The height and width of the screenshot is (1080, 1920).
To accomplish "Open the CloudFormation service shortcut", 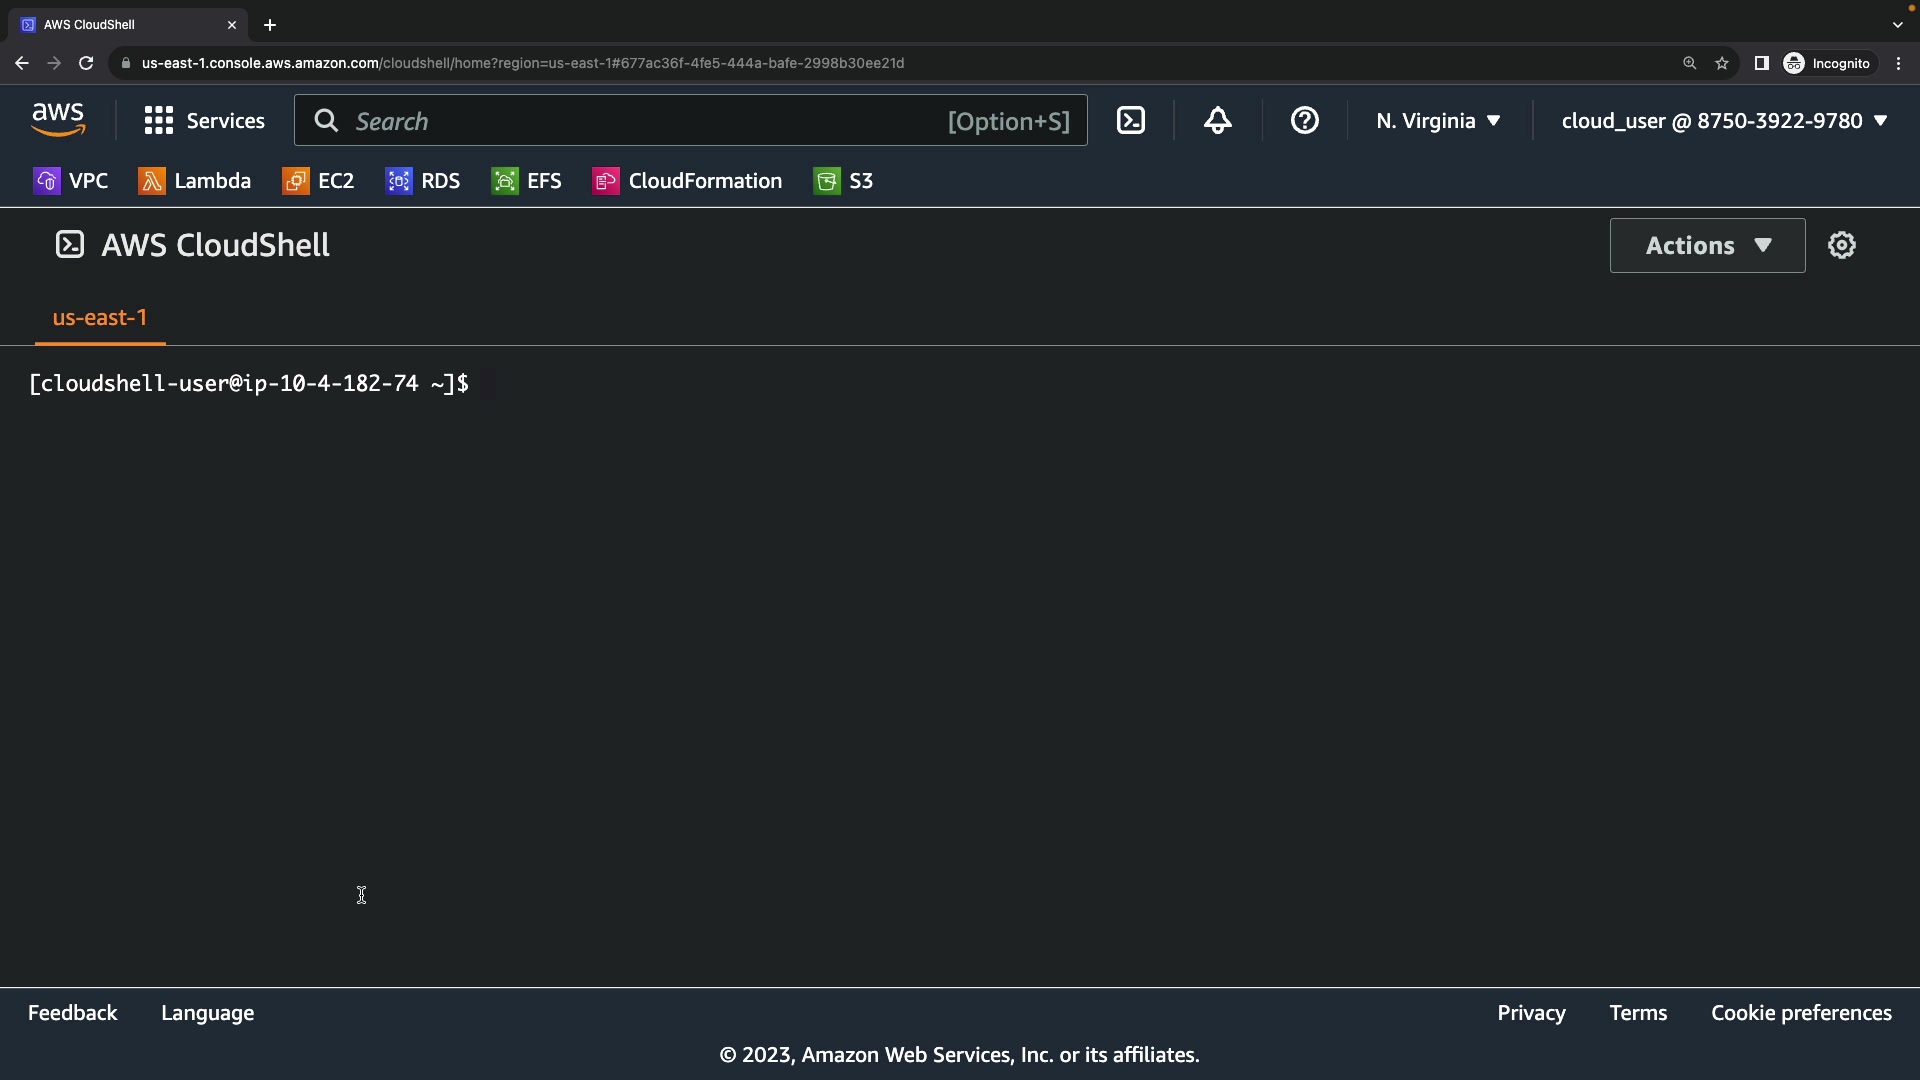I will (688, 181).
